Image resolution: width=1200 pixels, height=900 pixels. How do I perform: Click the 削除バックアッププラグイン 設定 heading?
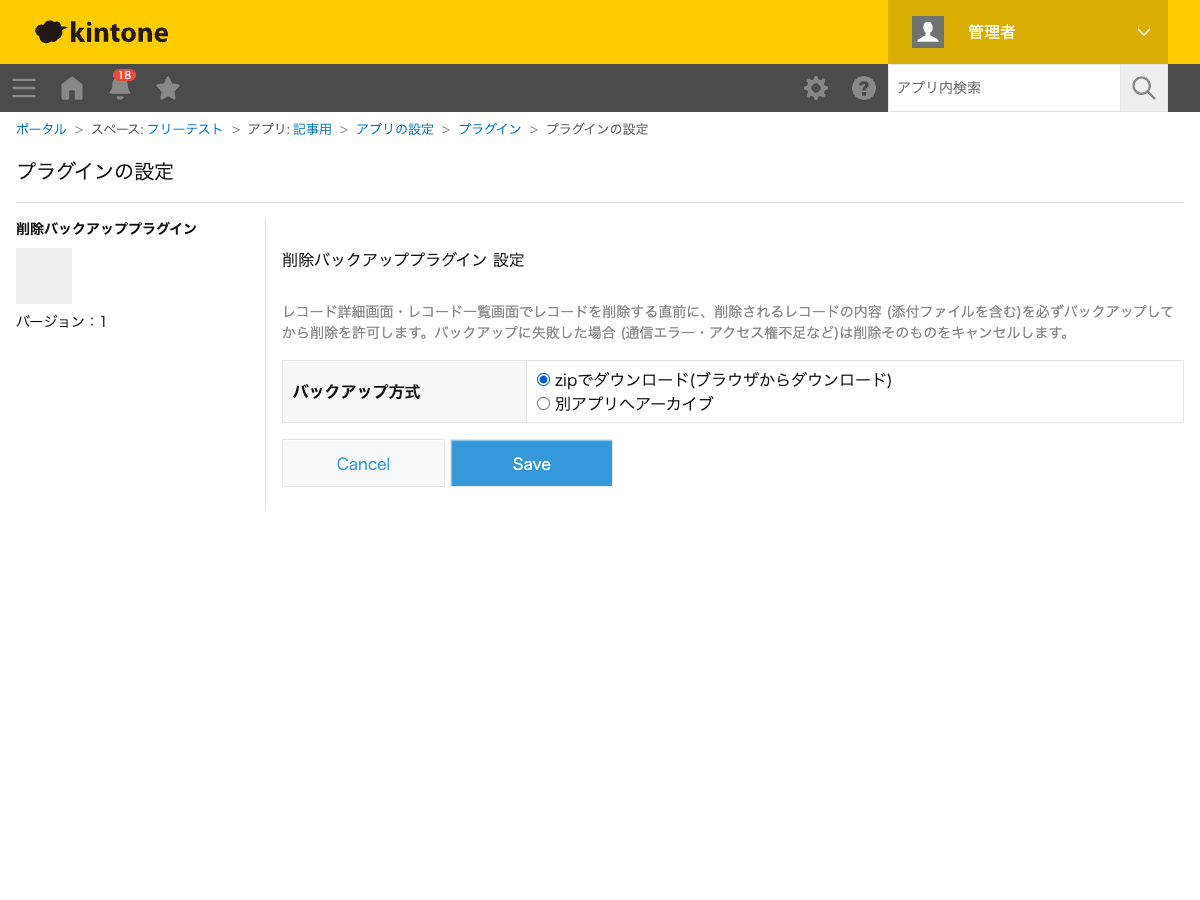(x=403, y=260)
